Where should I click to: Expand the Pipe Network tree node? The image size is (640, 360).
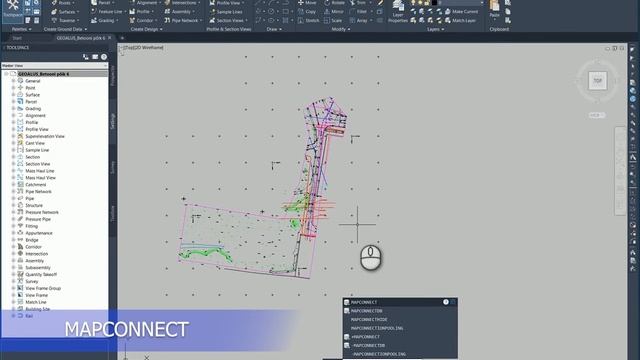click(13, 191)
